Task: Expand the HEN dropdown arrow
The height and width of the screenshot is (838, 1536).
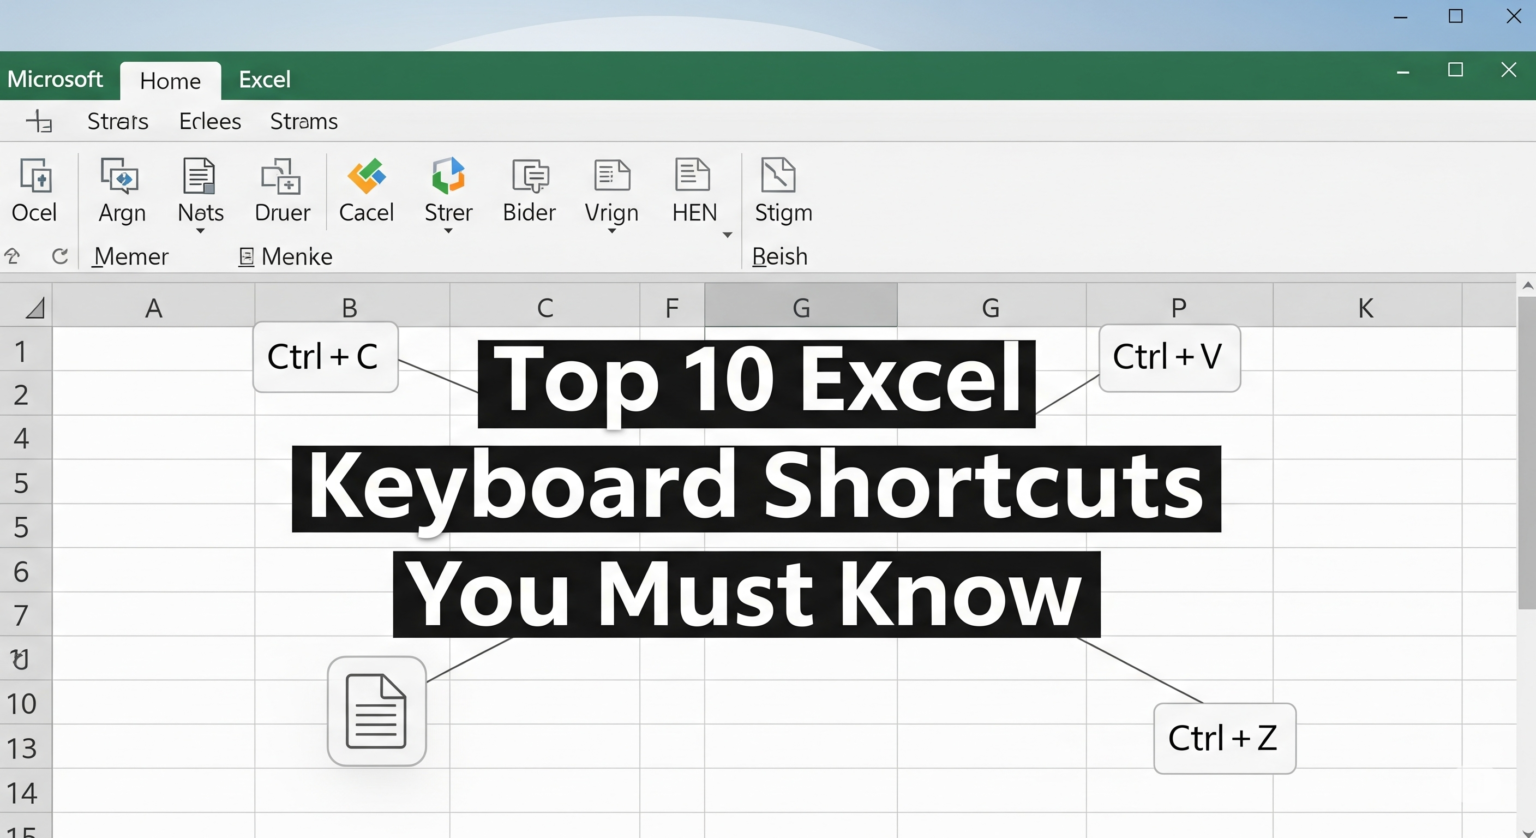Action: coord(727,234)
